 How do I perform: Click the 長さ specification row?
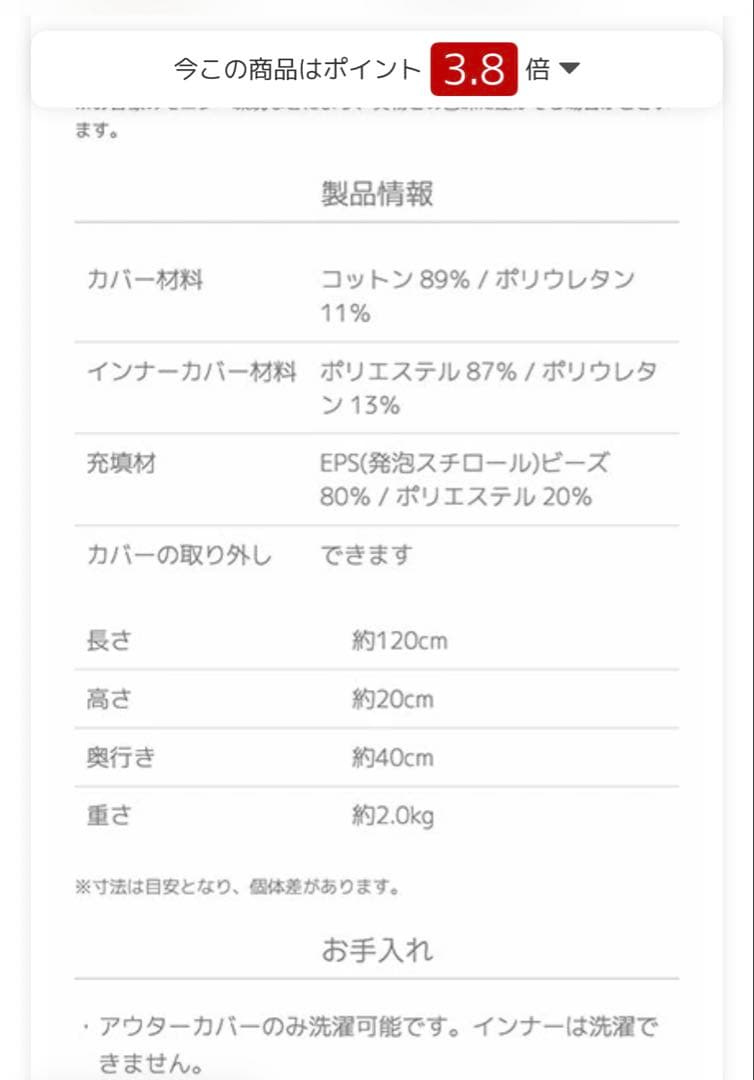point(110,641)
